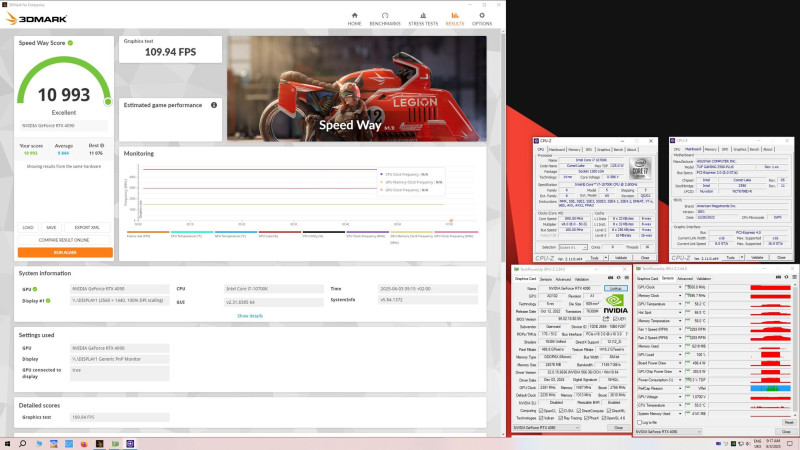Open the hamburger menu in GPU-Z Sensors window
Viewport: 800px width, 450px height.
(794, 277)
